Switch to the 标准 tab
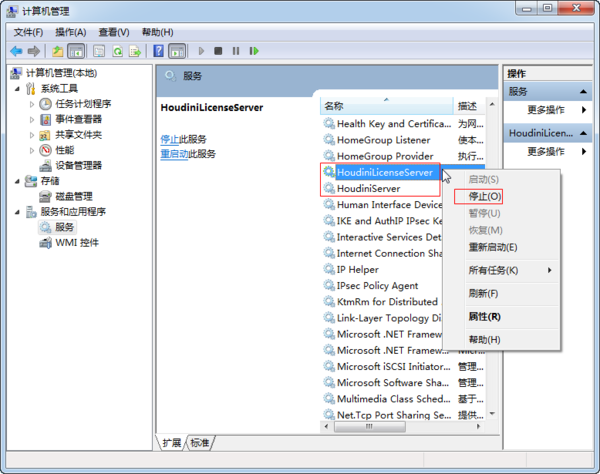Viewport: 600px width, 474px height. pos(200,442)
